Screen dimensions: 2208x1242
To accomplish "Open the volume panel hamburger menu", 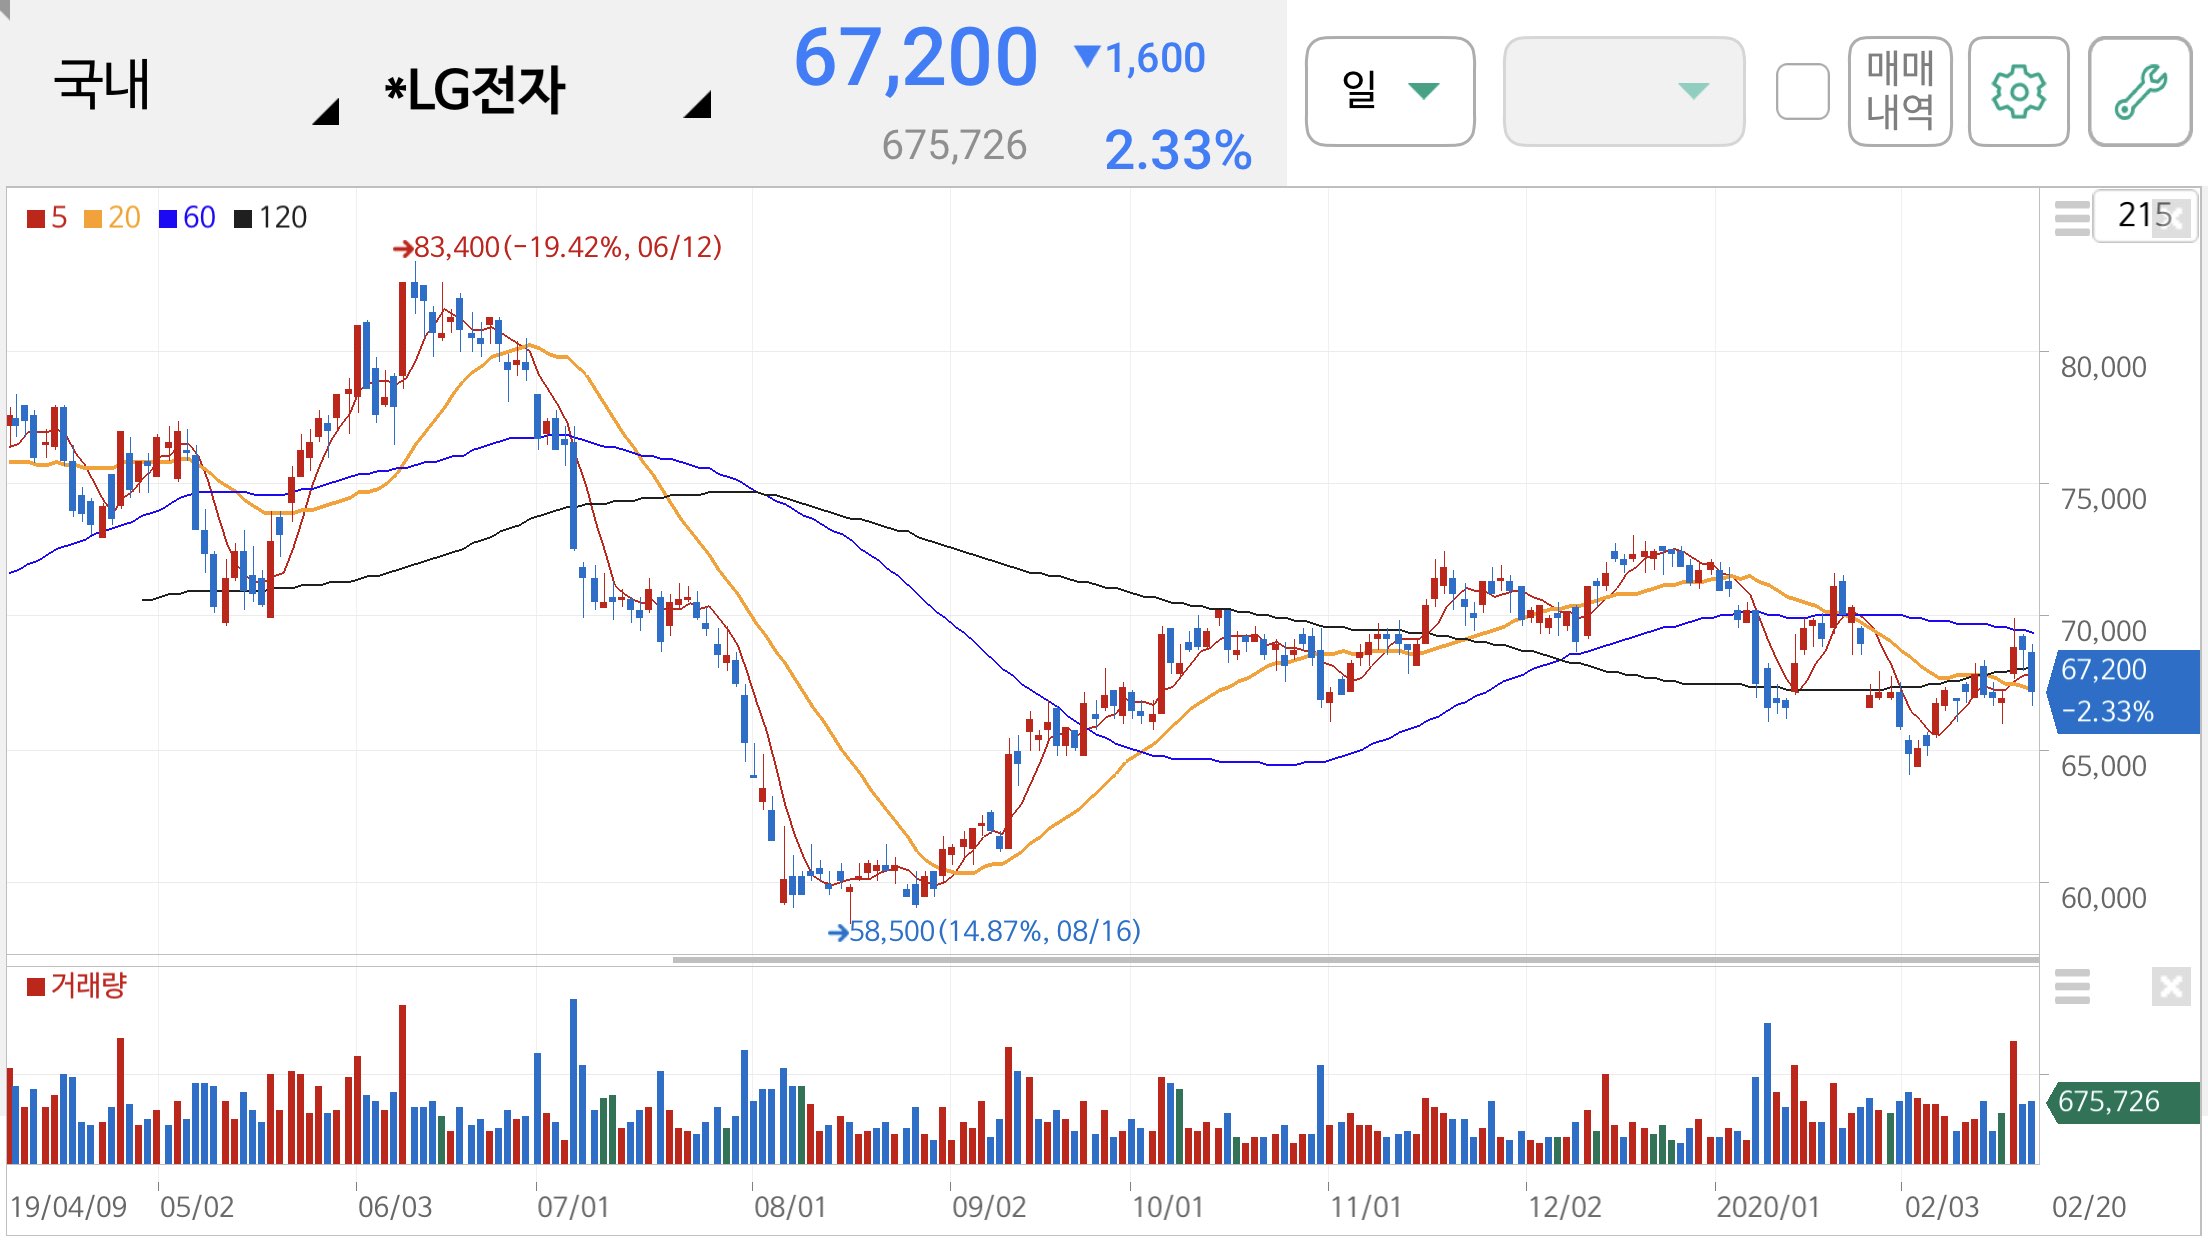I will pos(2072,987).
